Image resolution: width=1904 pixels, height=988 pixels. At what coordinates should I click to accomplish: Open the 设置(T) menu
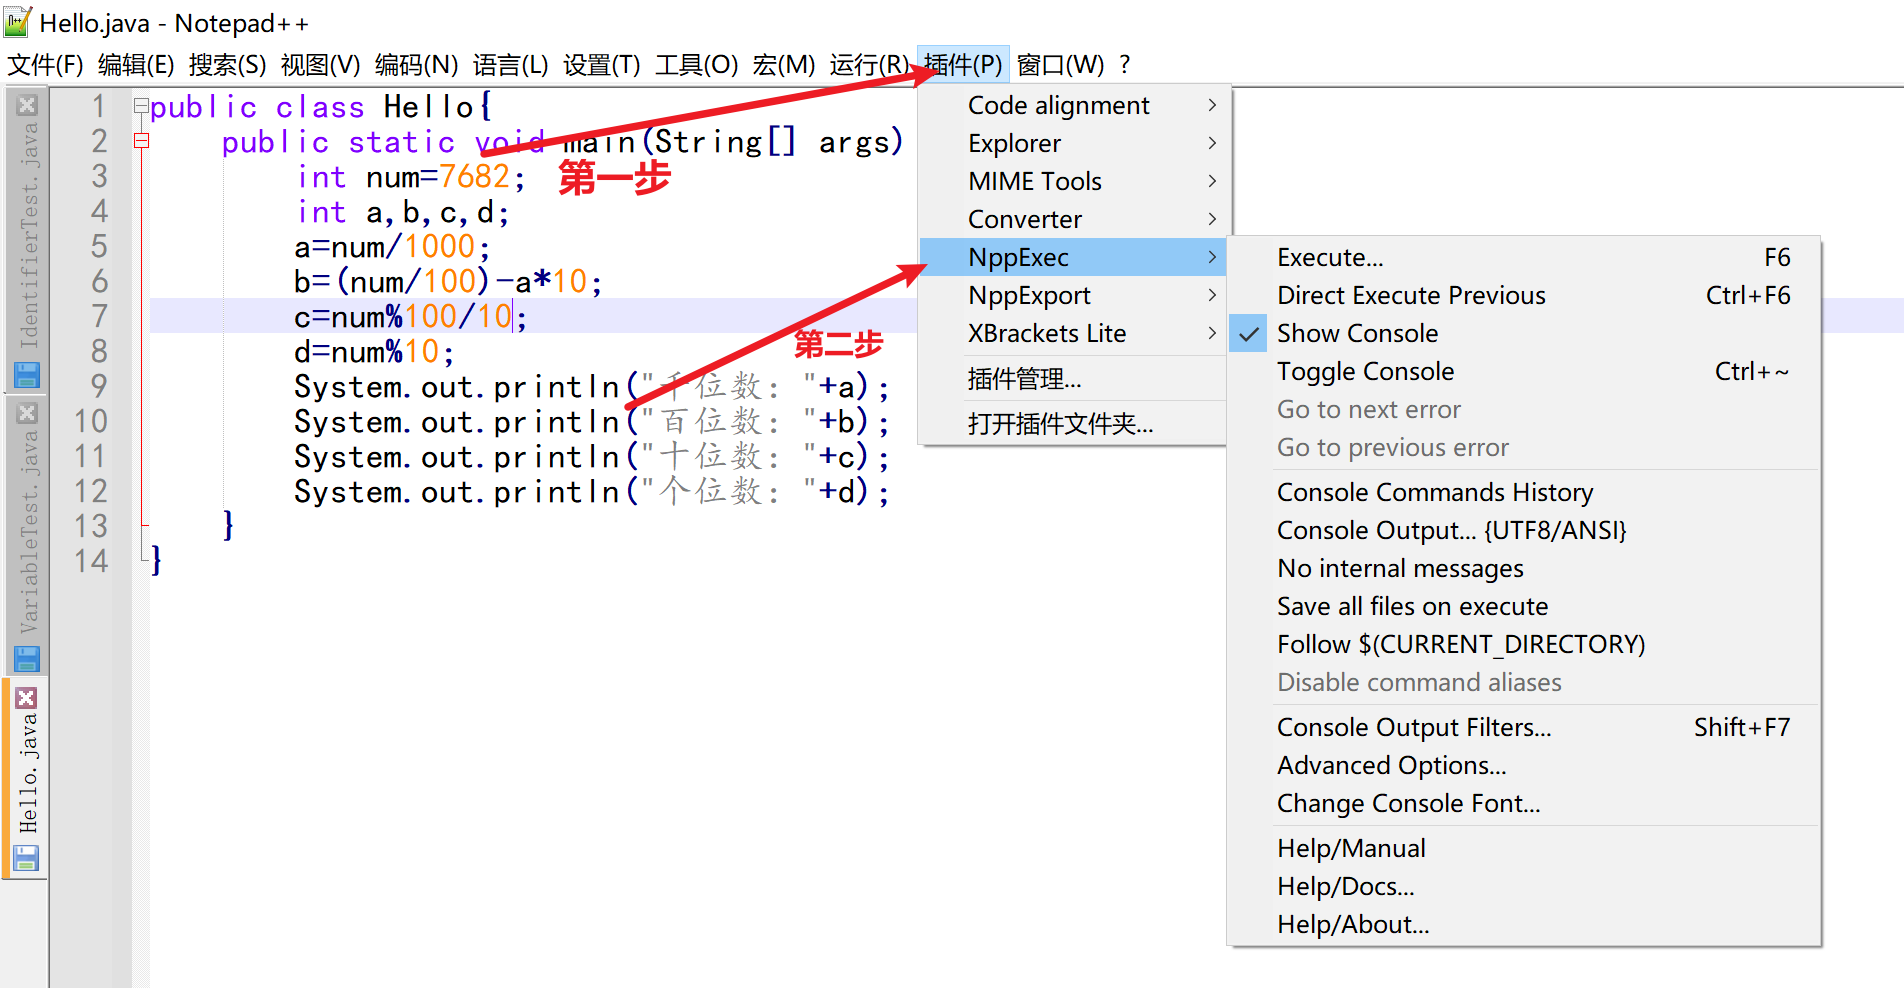click(x=601, y=65)
